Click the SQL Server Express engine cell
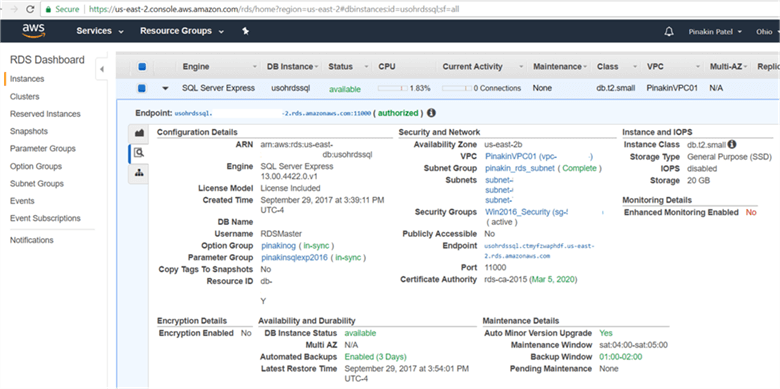 [218, 88]
